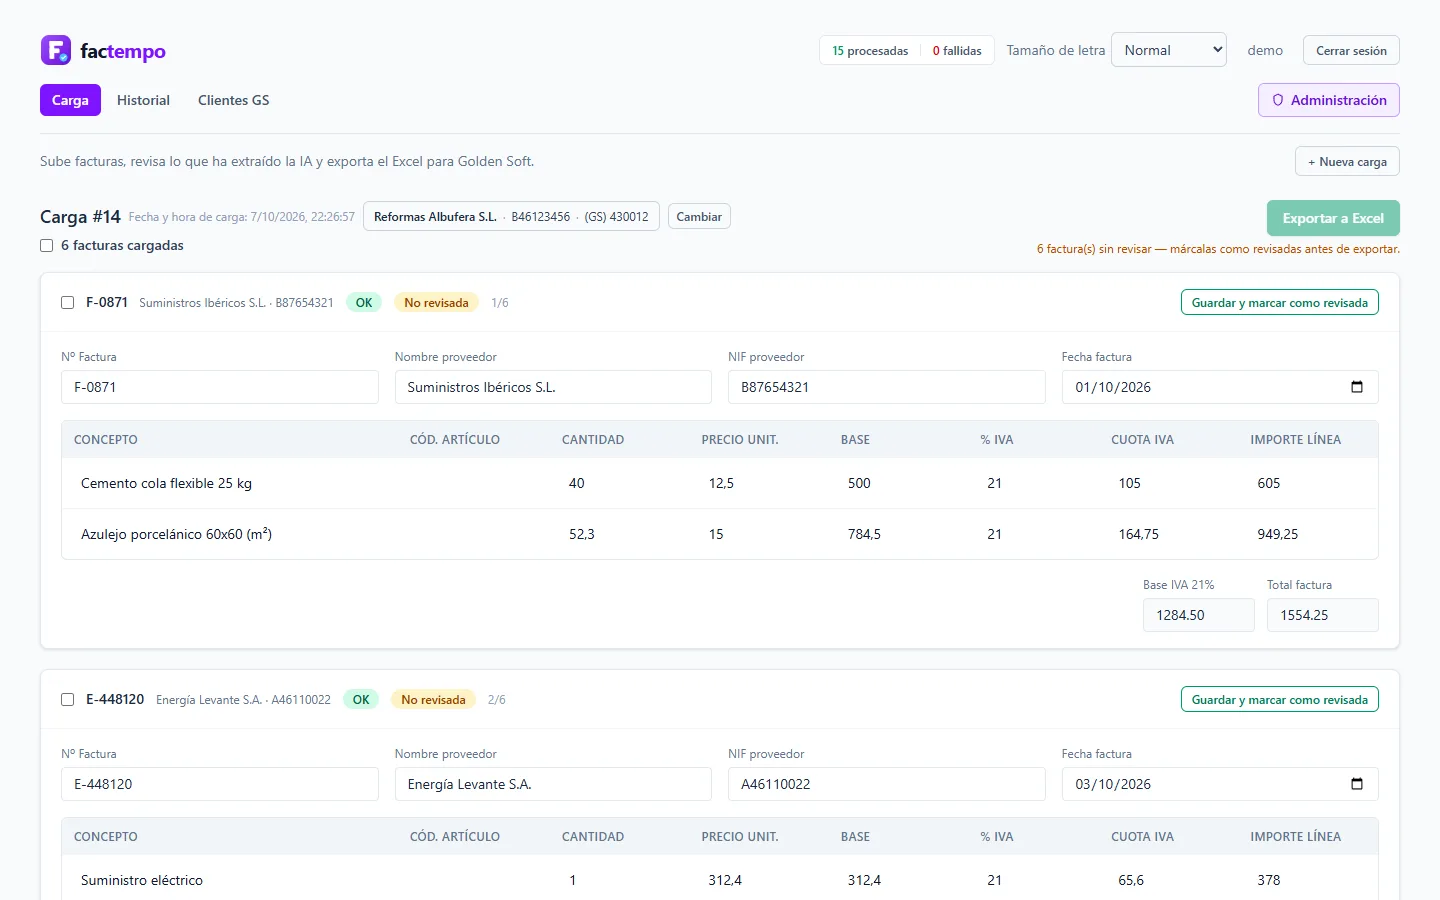Open calendar picker for date 01/10/2026

coord(1357,387)
